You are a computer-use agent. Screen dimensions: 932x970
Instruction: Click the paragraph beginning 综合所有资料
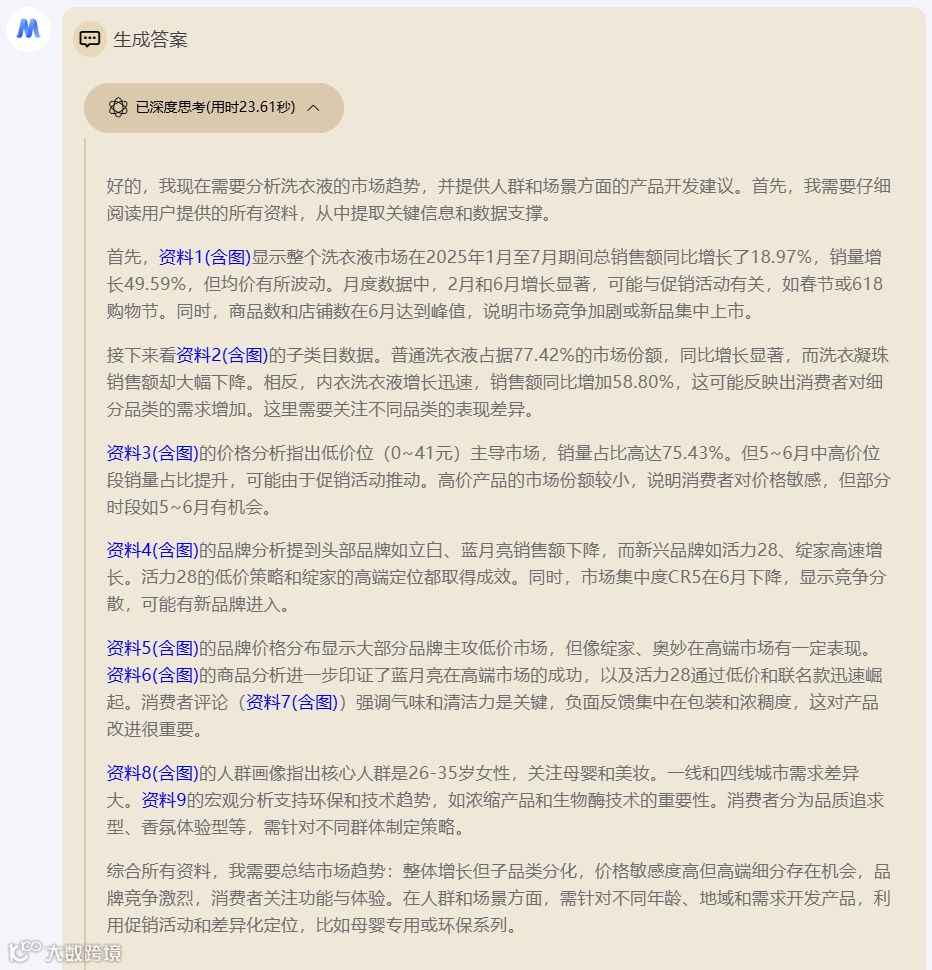[x=498, y=898]
